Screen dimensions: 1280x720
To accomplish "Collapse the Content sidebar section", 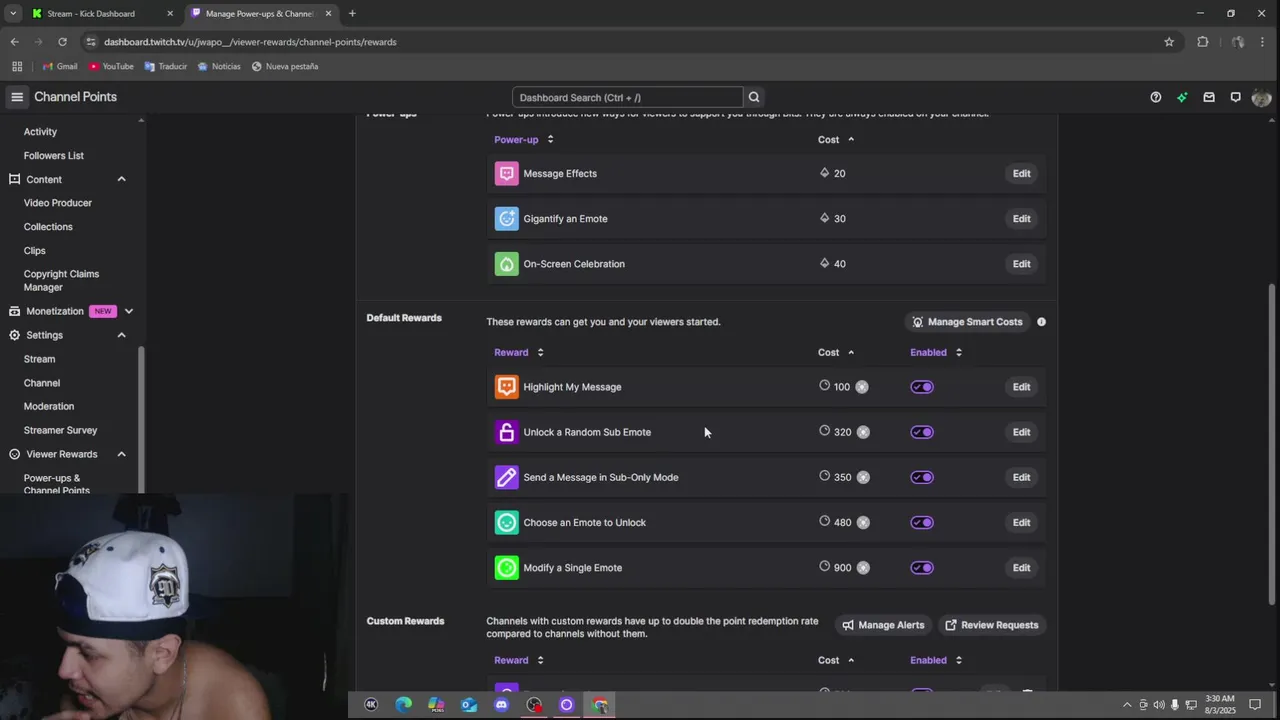I will click(x=121, y=179).
